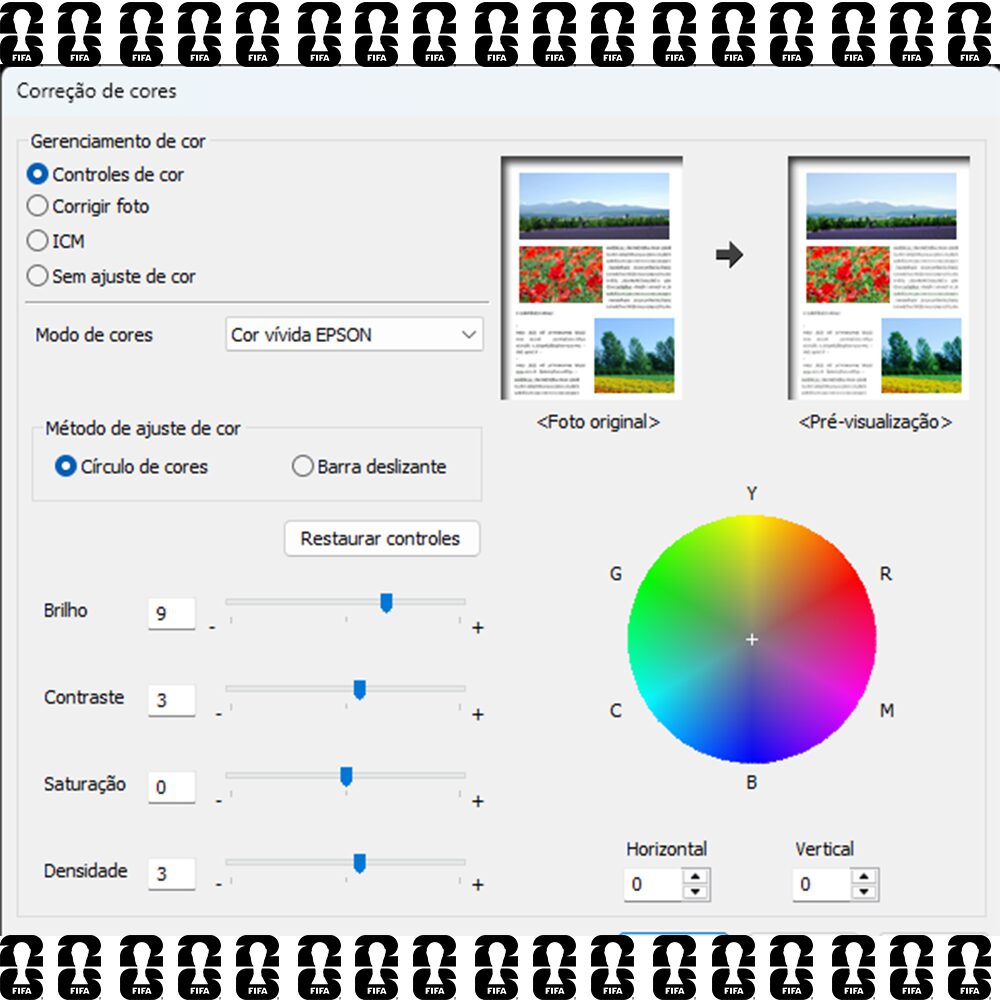
Task: Click the Pré-visualização preview thumbnail
Action: click(879, 278)
